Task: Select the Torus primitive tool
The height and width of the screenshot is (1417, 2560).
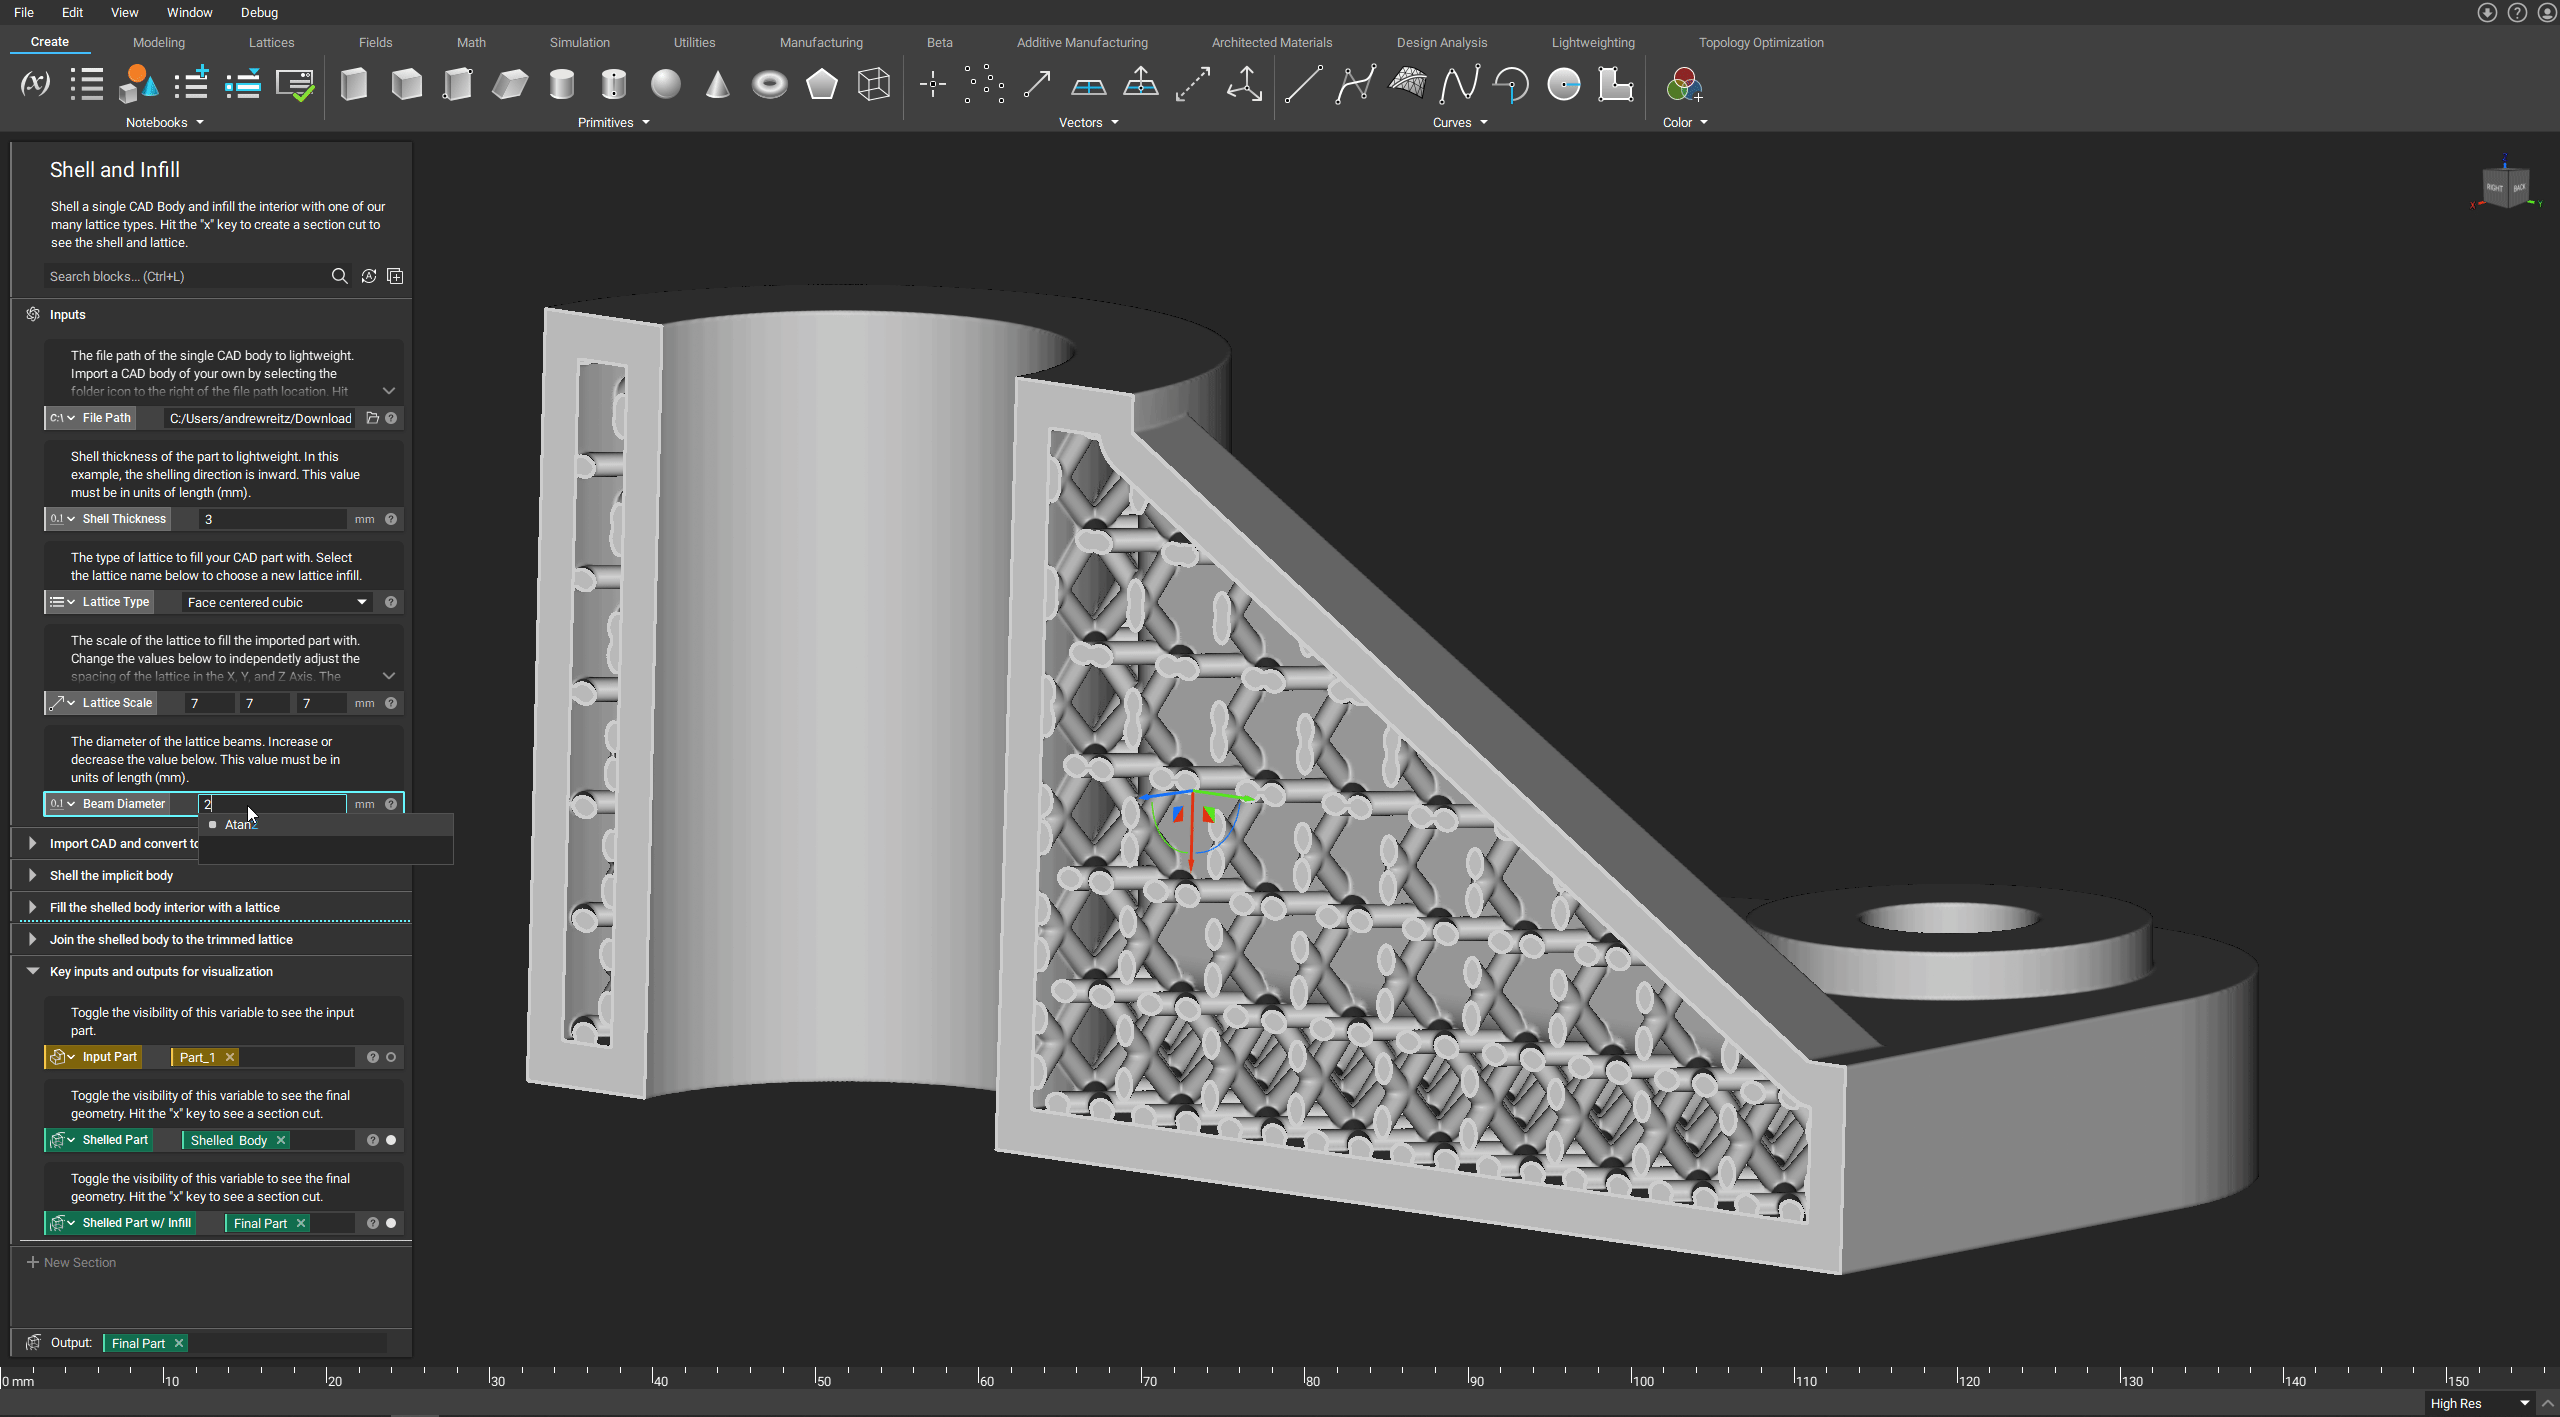Action: 769,84
